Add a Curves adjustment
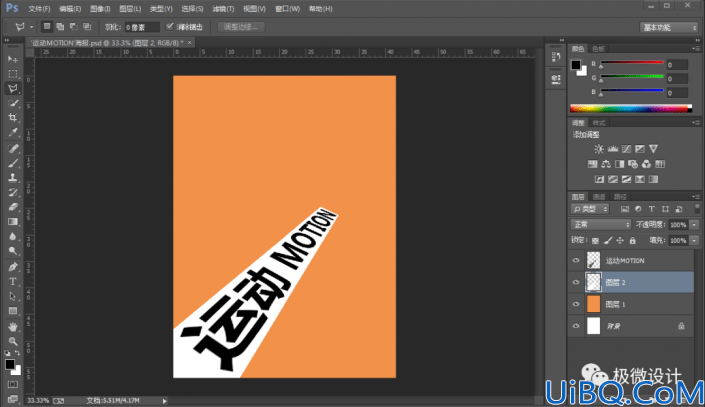The image size is (705, 407). [626, 149]
